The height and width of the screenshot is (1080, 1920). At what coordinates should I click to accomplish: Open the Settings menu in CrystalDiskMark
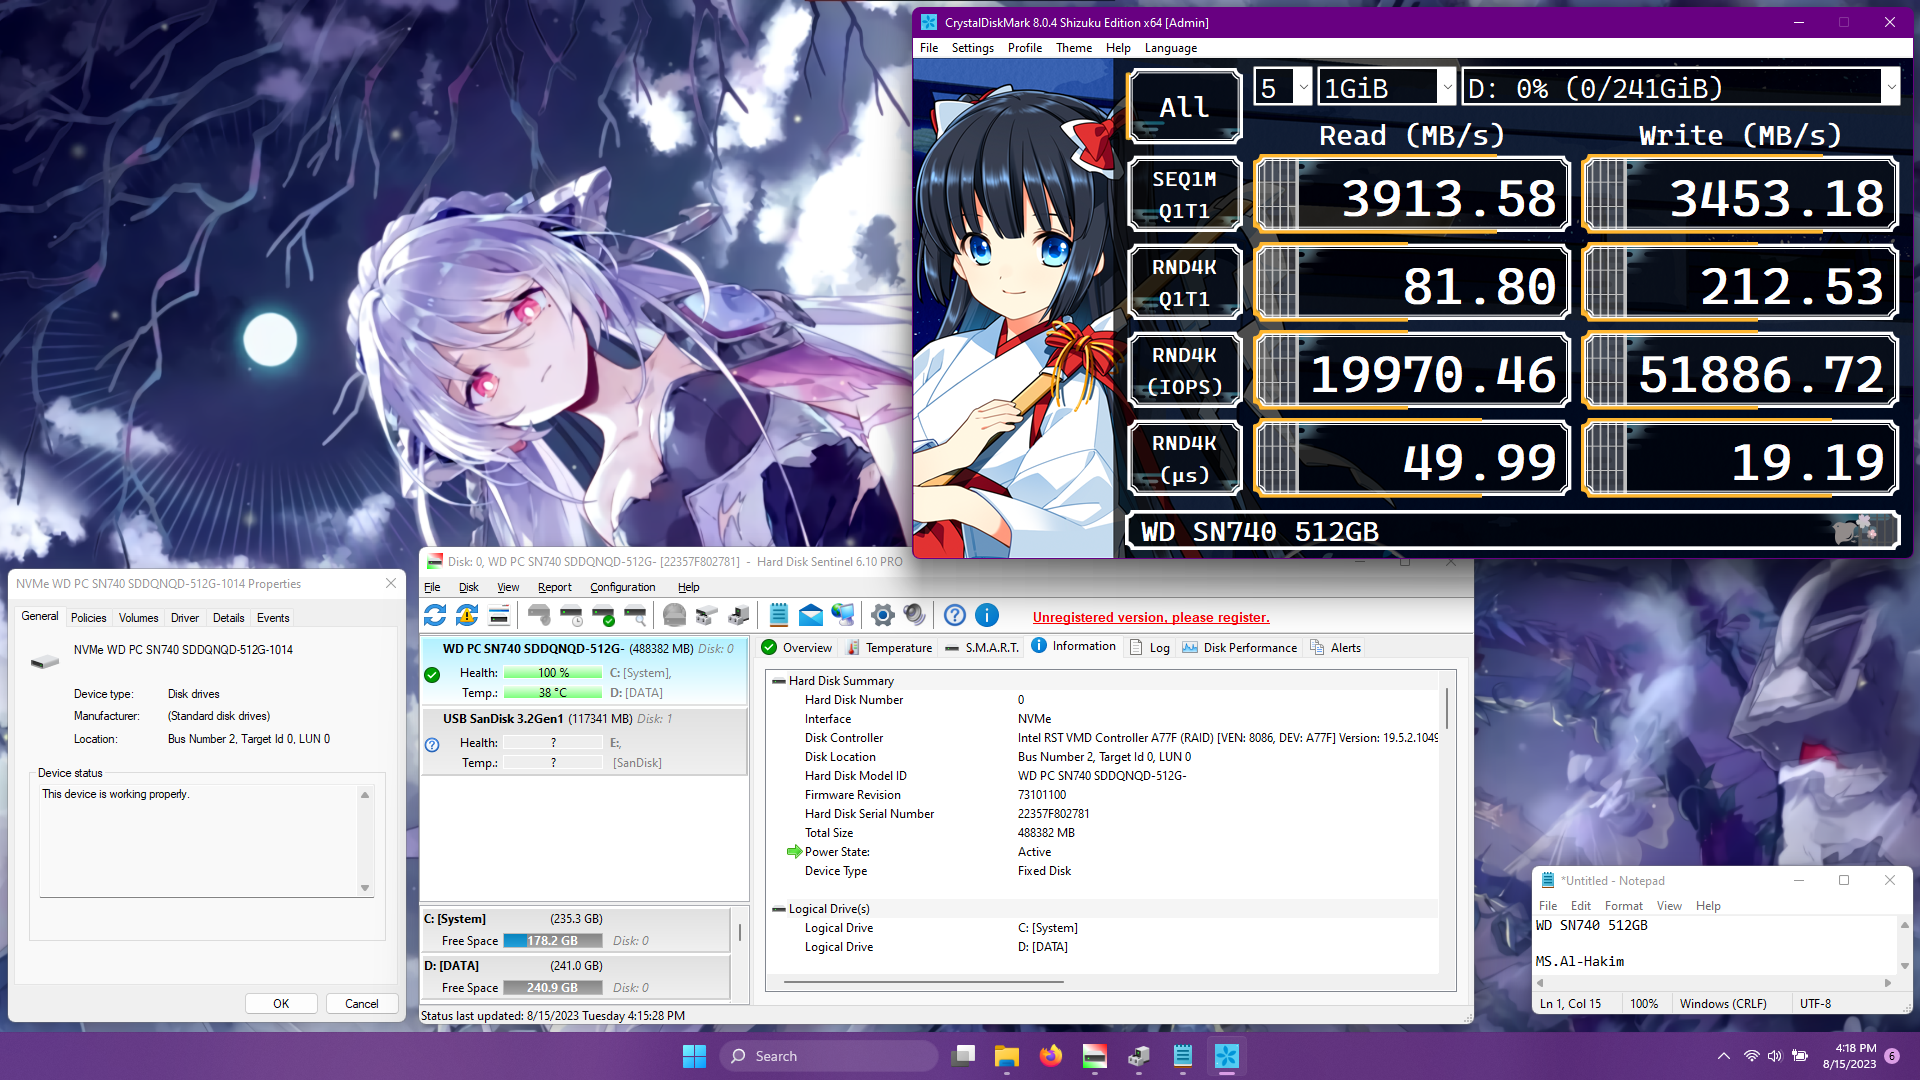coord(972,48)
